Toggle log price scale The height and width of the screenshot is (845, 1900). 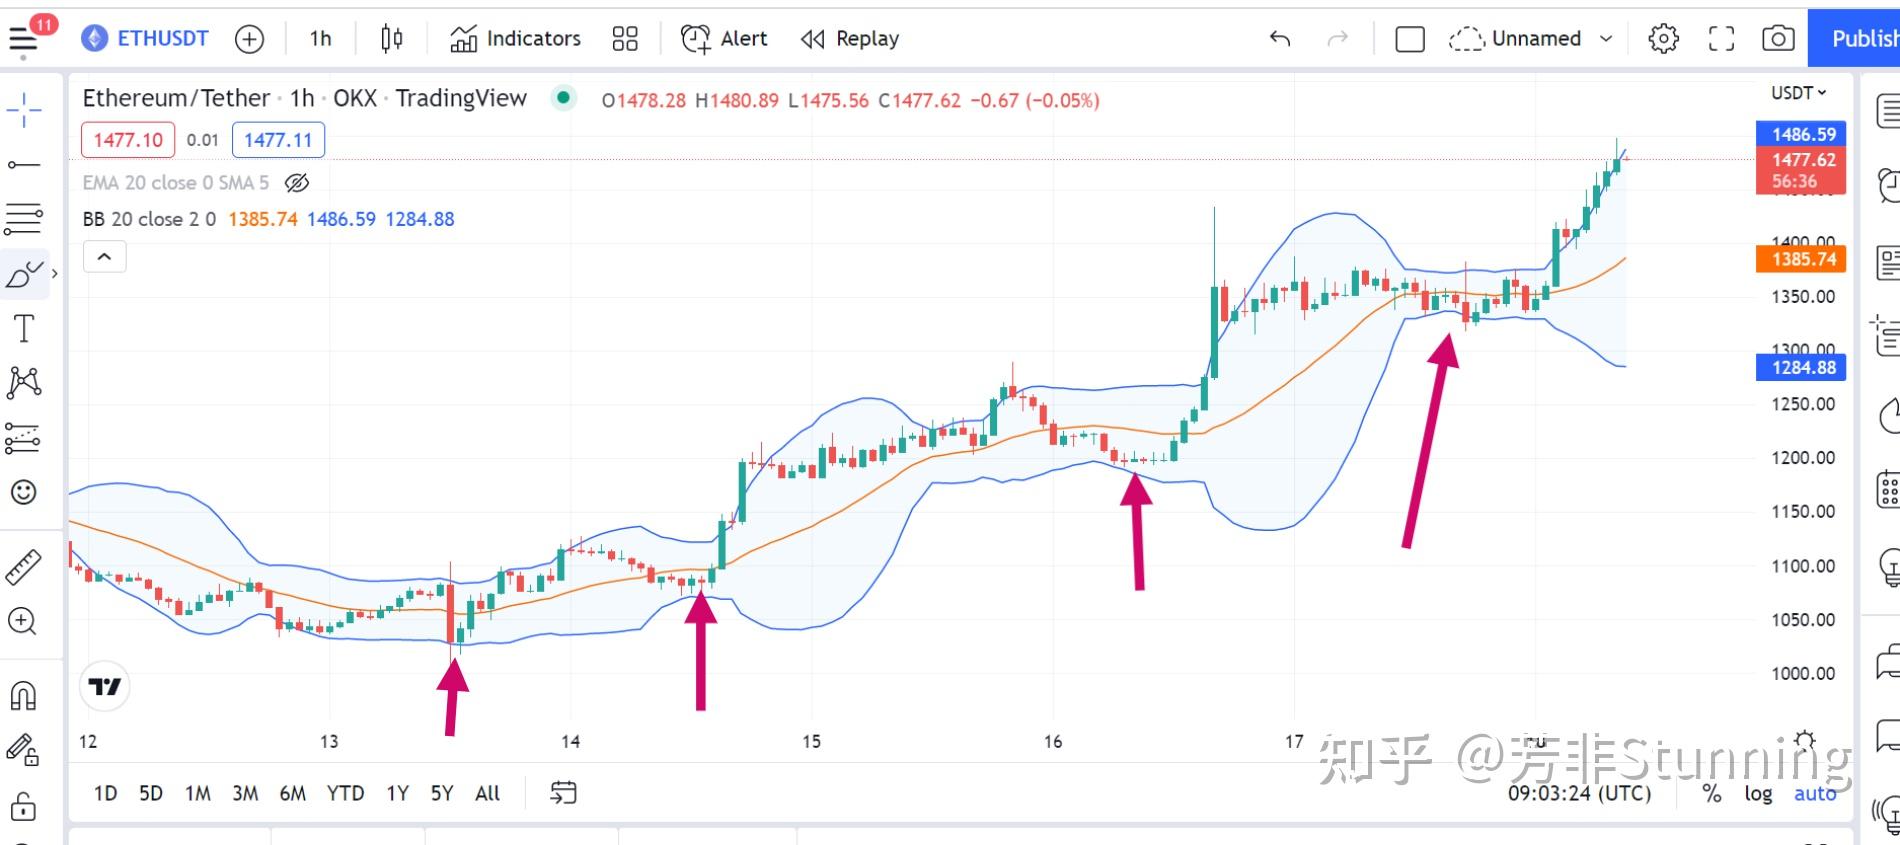[x=1759, y=793]
